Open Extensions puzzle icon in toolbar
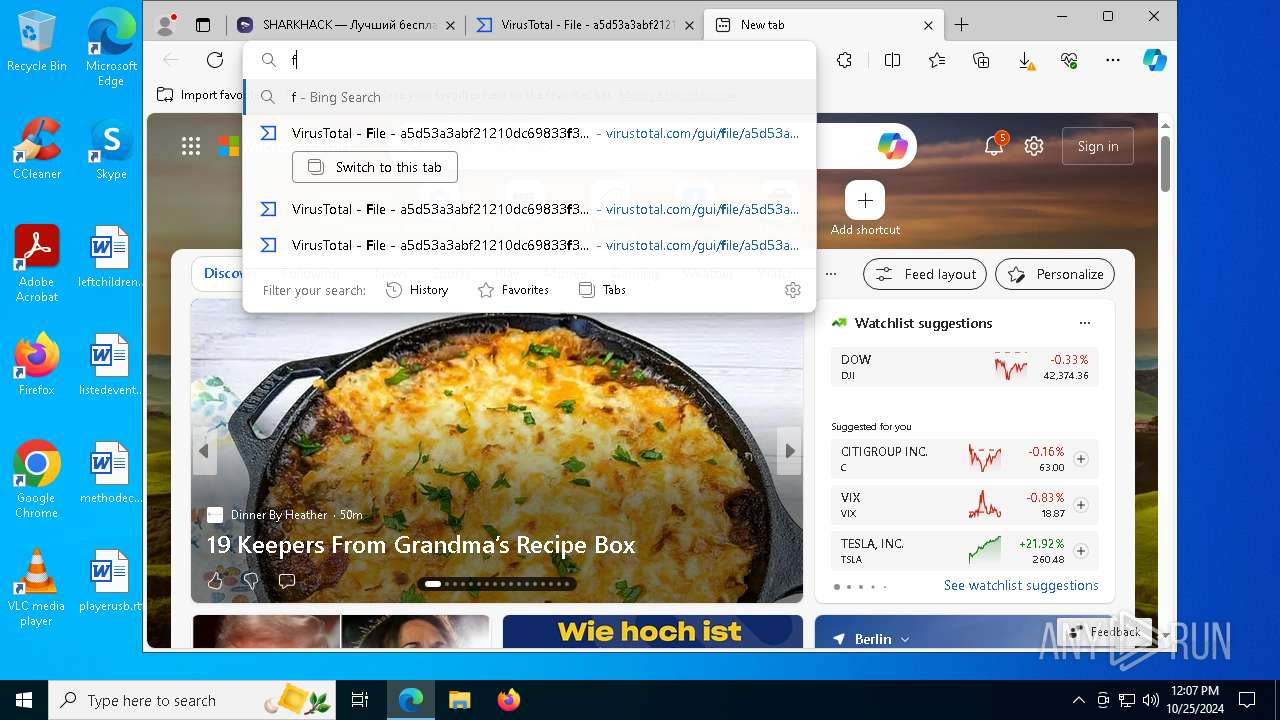Viewport: 1280px width, 720px height. (x=845, y=60)
